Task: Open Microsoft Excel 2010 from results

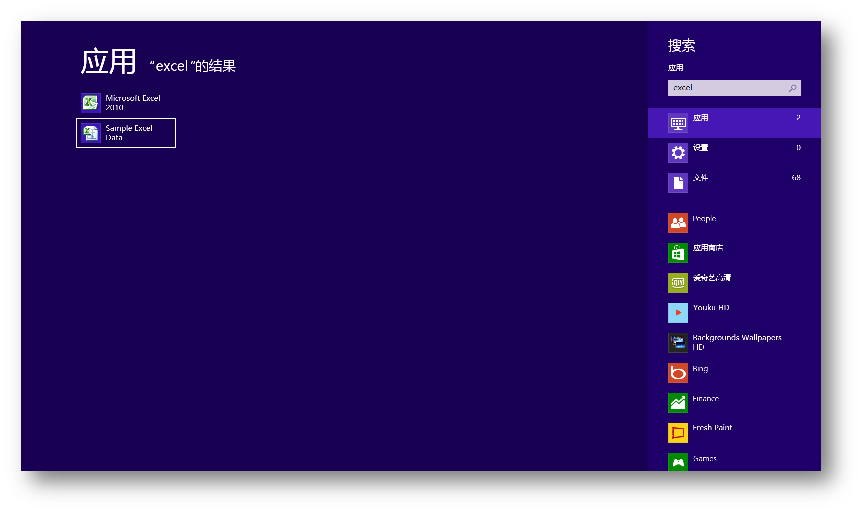Action: pos(125,103)
